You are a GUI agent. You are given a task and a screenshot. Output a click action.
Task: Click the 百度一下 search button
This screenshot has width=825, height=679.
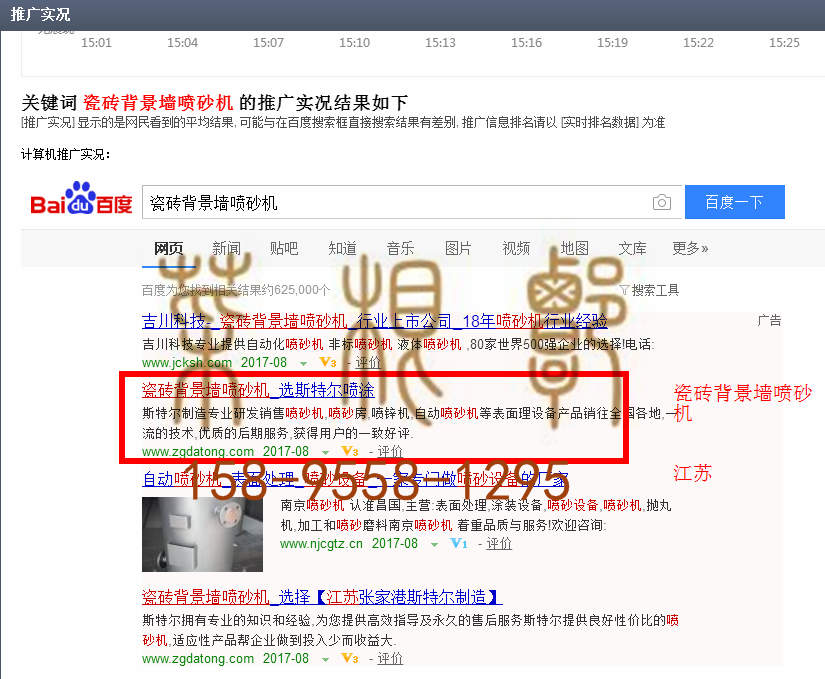735,202
